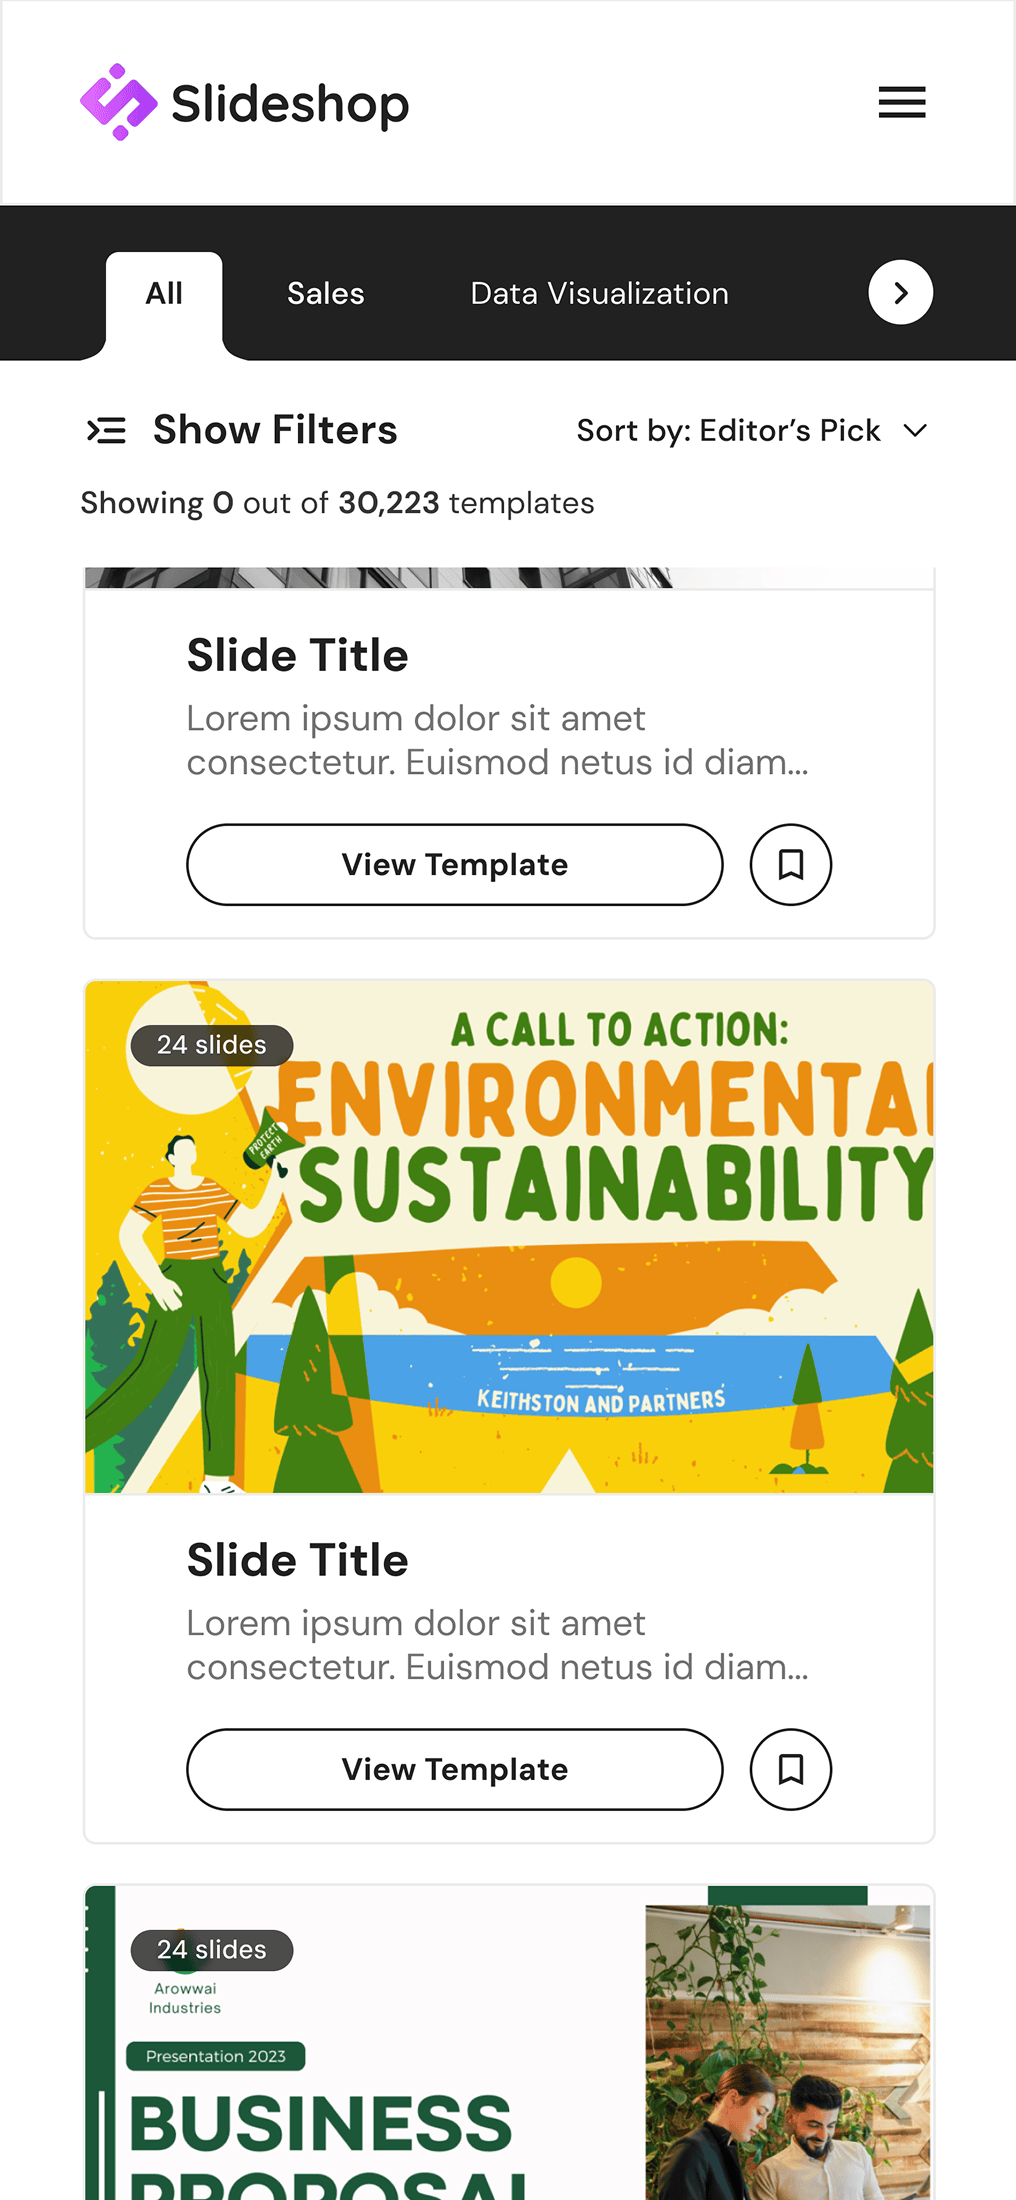1016x2200 pixels.
Task: Click the Slideshop logo
Action: 244,103
